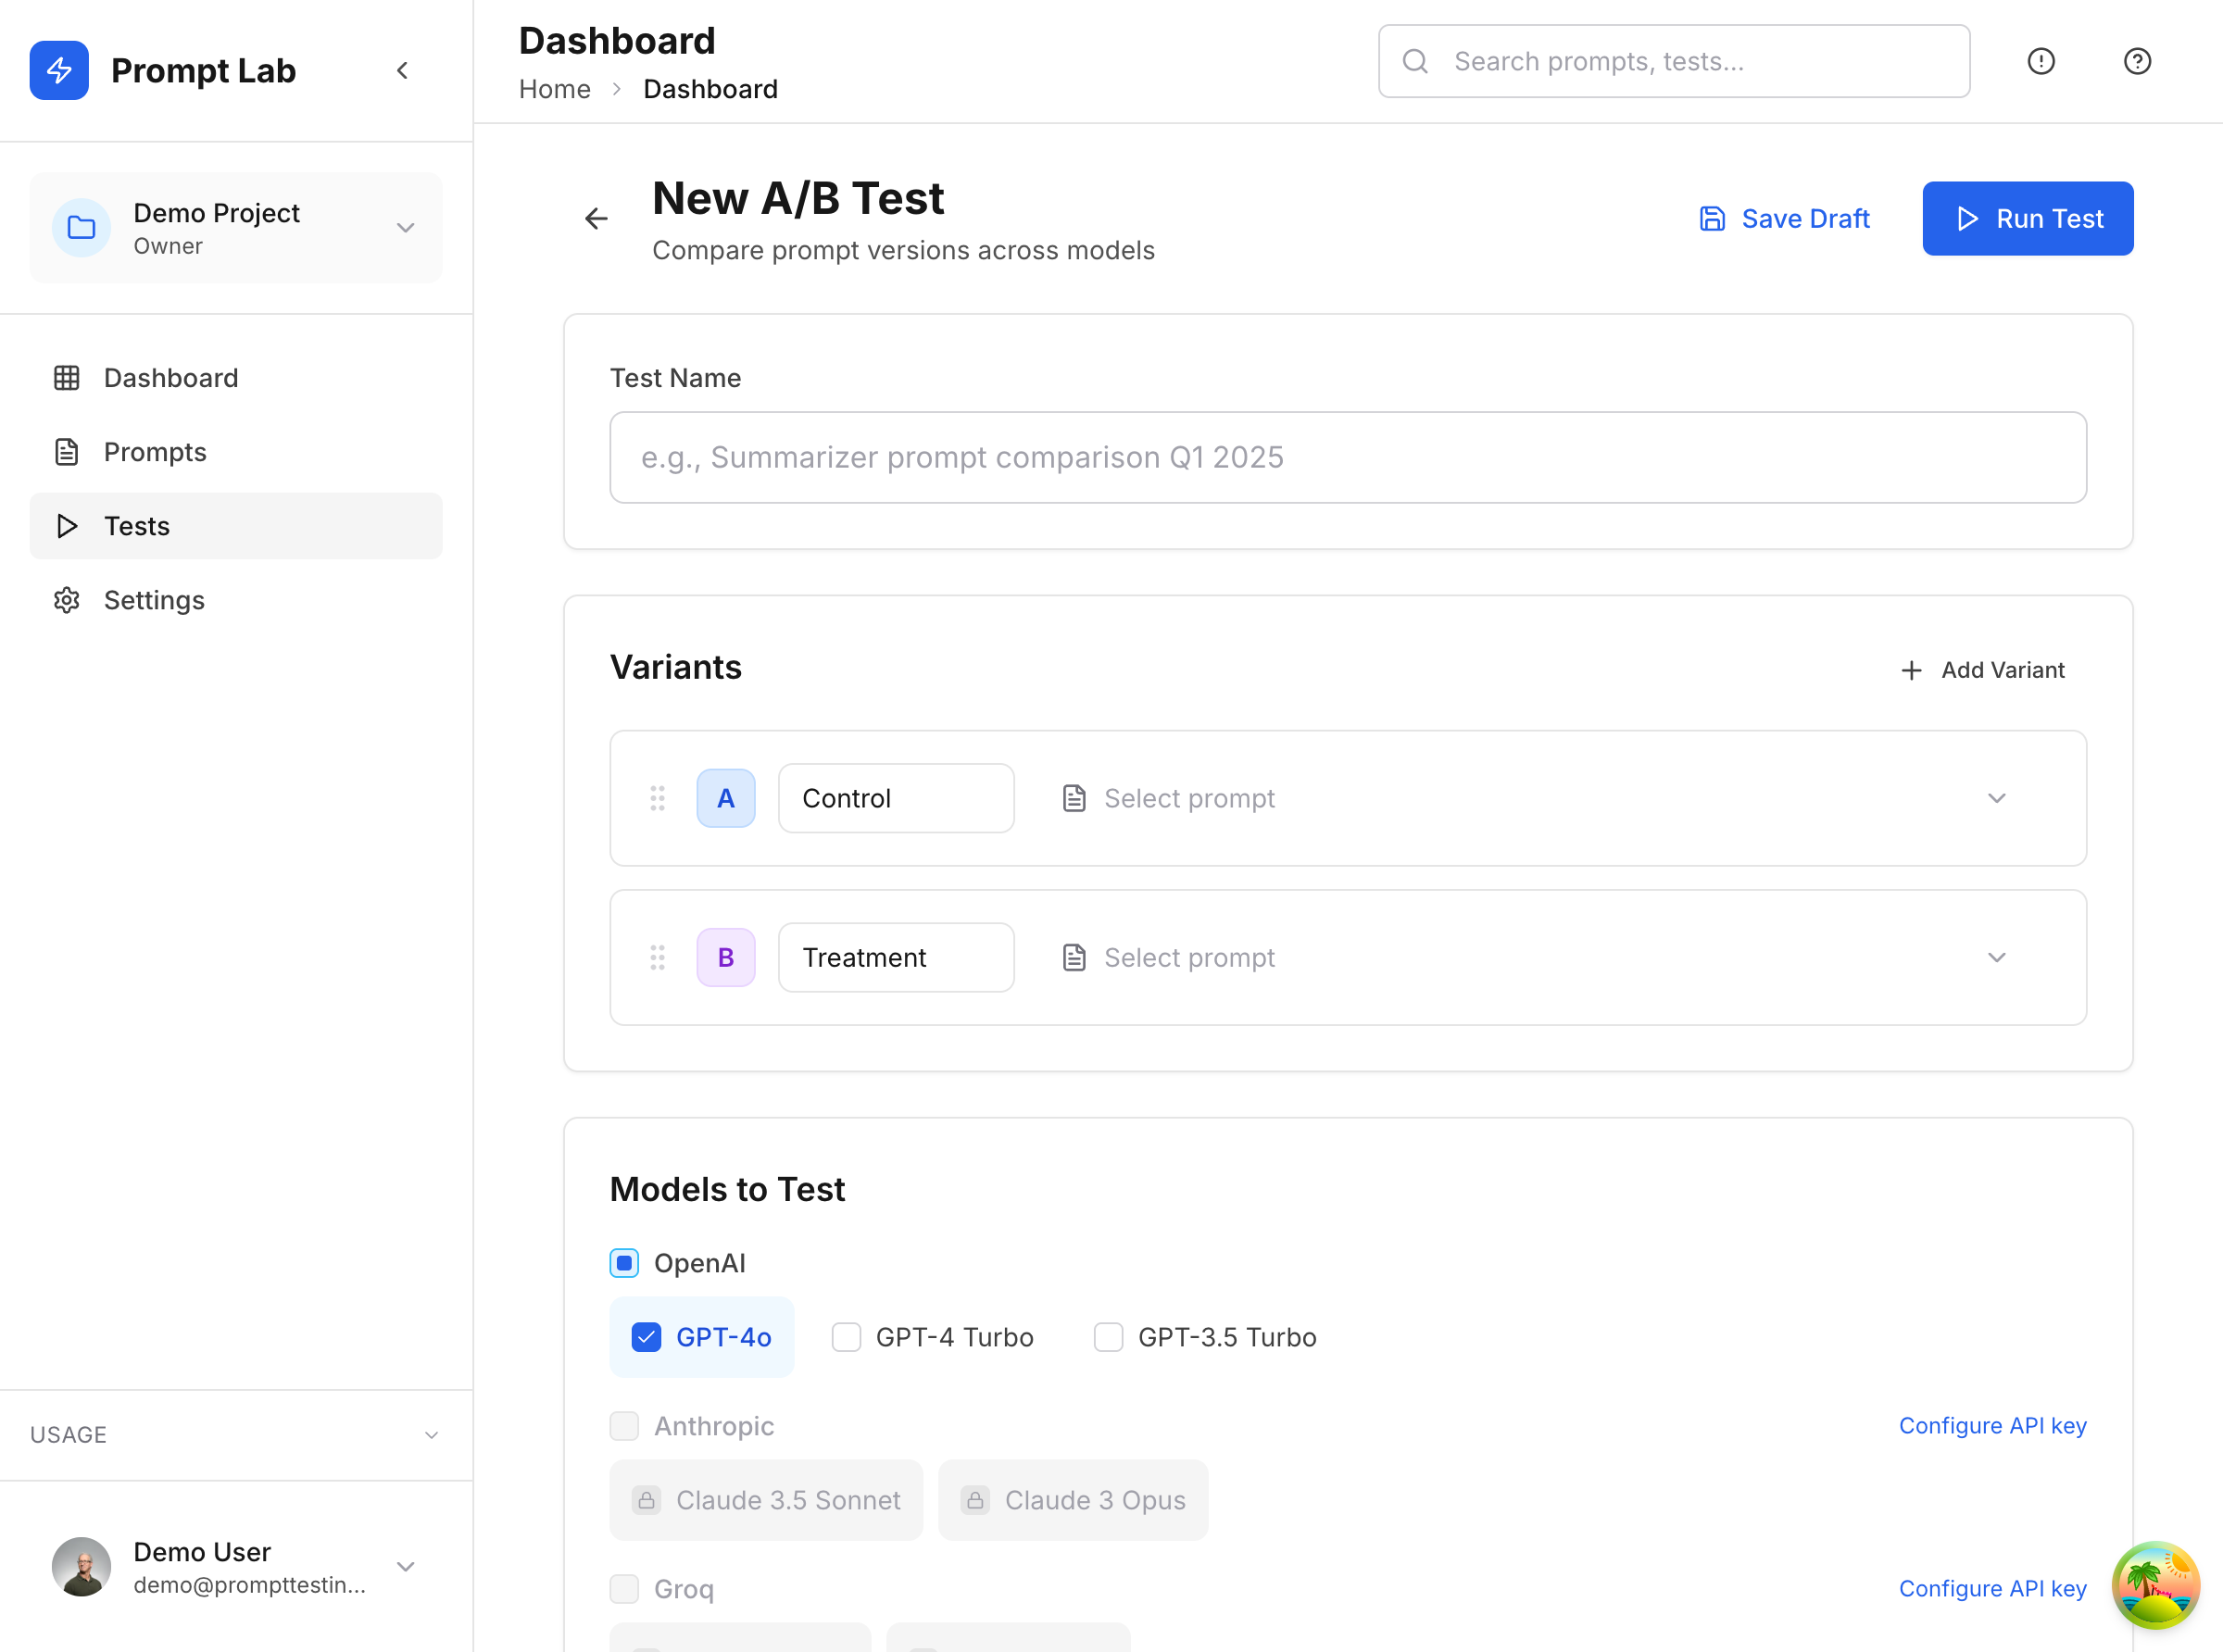
Task: Go to Prompts in the sidebar
Action: [x=155, y=452]
